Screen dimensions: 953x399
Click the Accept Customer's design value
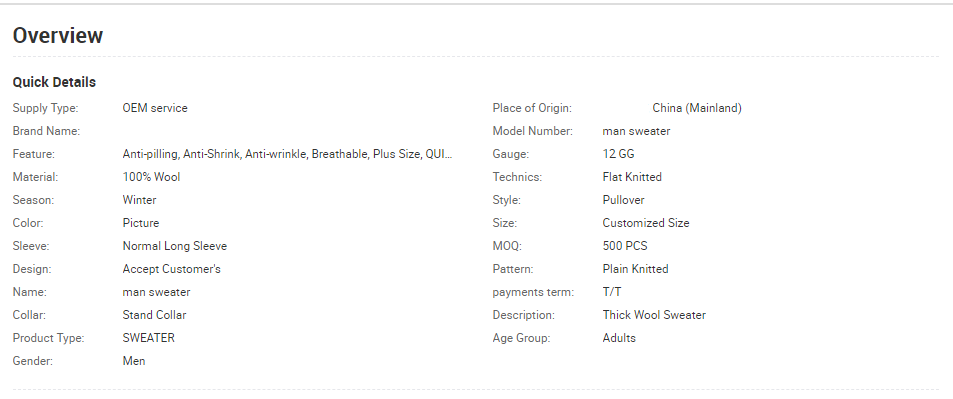[x=171, y=269]
